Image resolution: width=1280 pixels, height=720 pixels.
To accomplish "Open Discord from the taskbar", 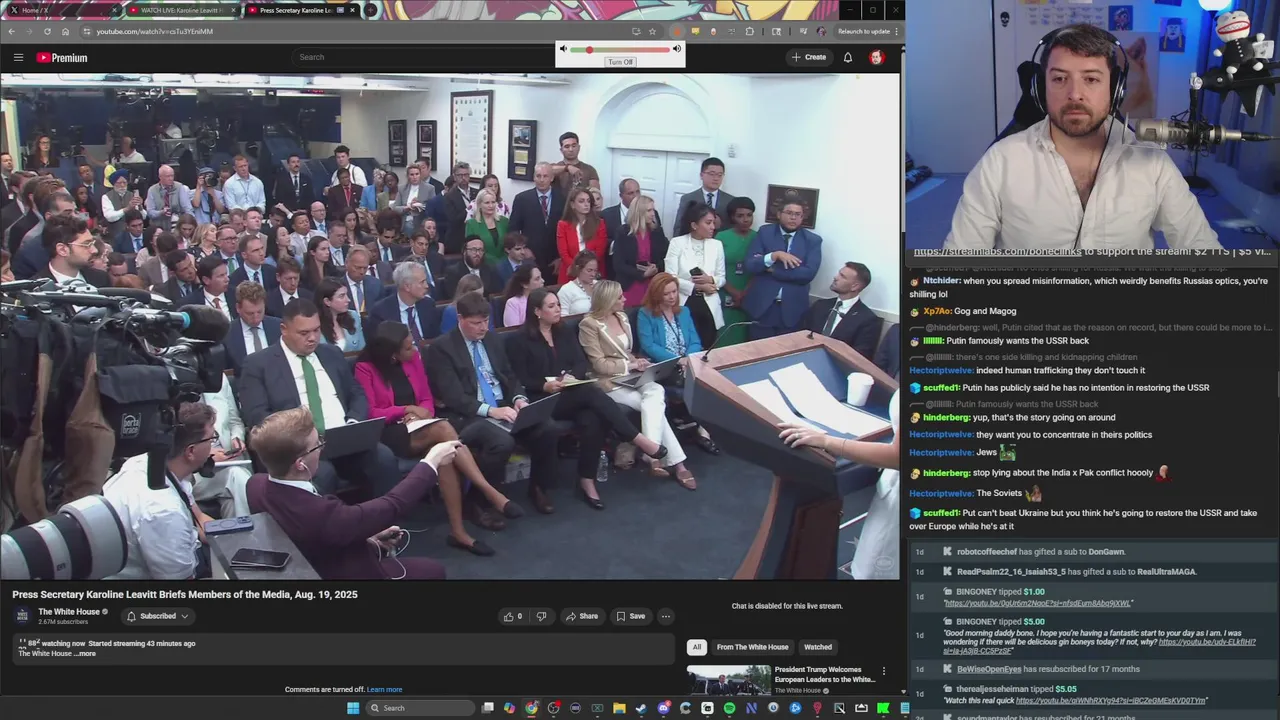I will point(664,708).
